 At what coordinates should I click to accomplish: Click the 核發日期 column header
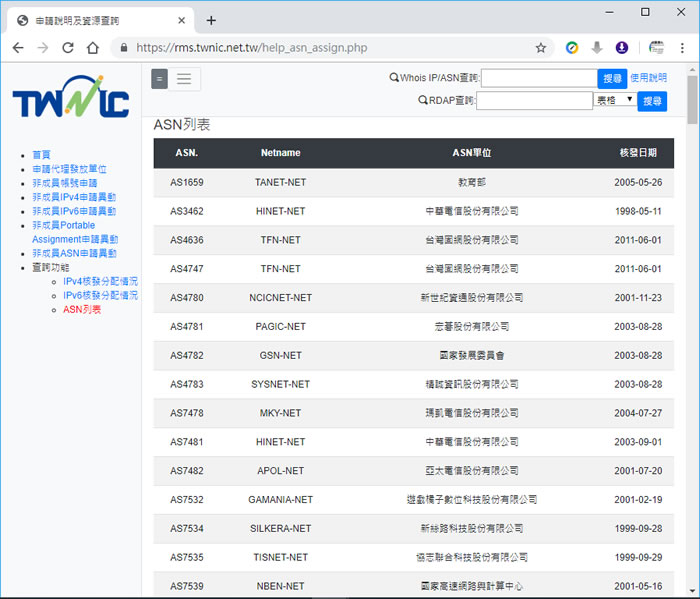(638, 153)
